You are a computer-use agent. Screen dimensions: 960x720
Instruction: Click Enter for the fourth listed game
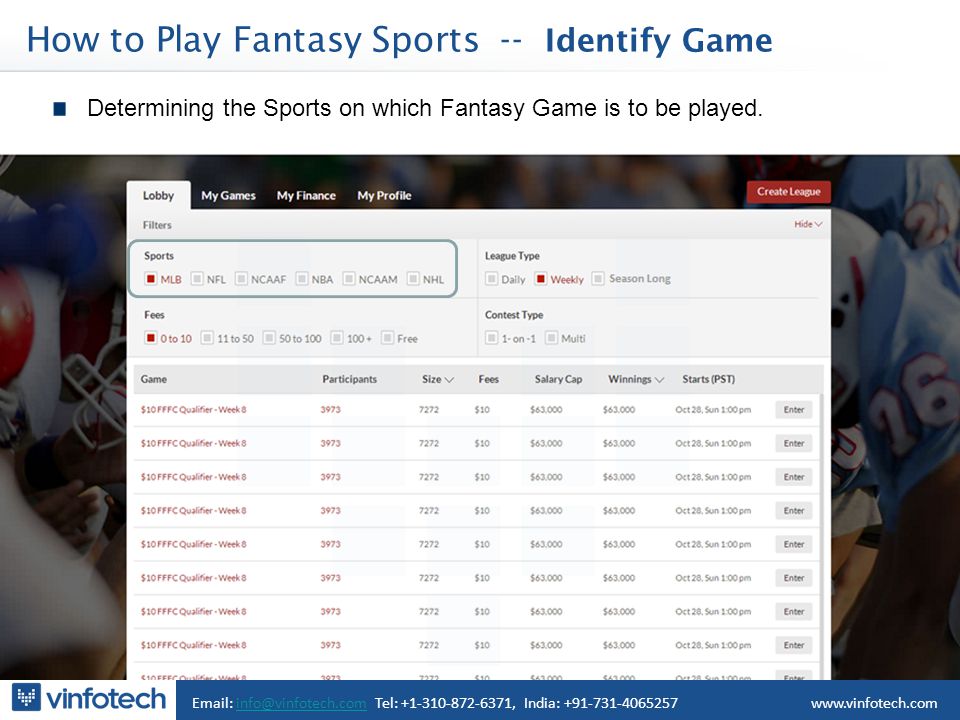pos(794,511)
